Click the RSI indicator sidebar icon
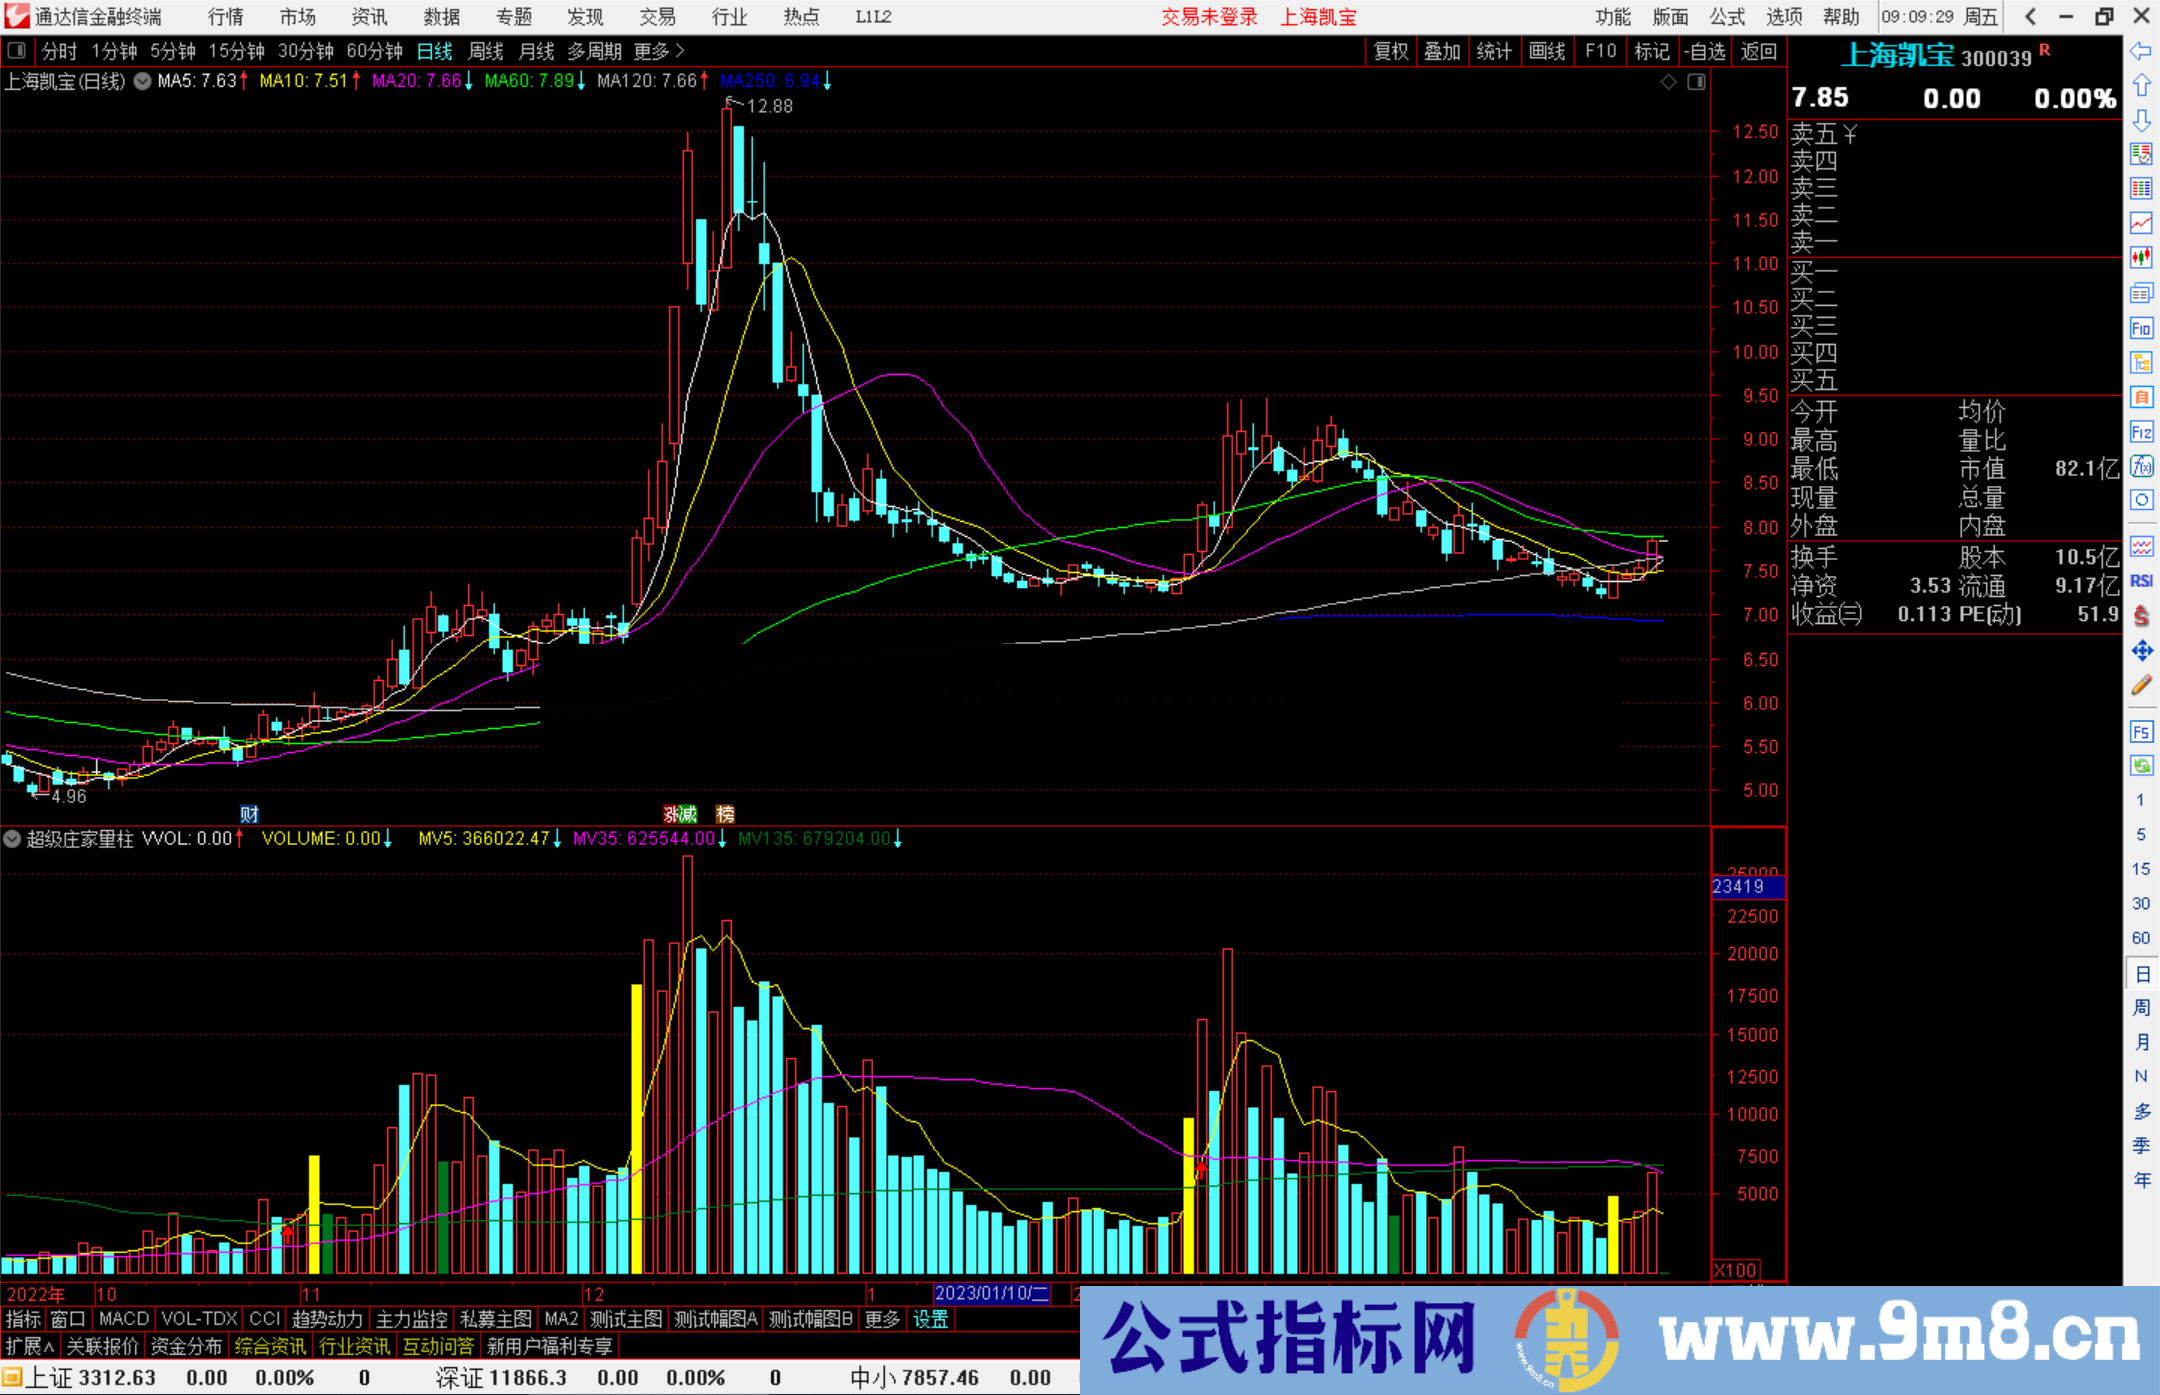Screen dimensions: 2160x1395 [x=2141, y=581]
